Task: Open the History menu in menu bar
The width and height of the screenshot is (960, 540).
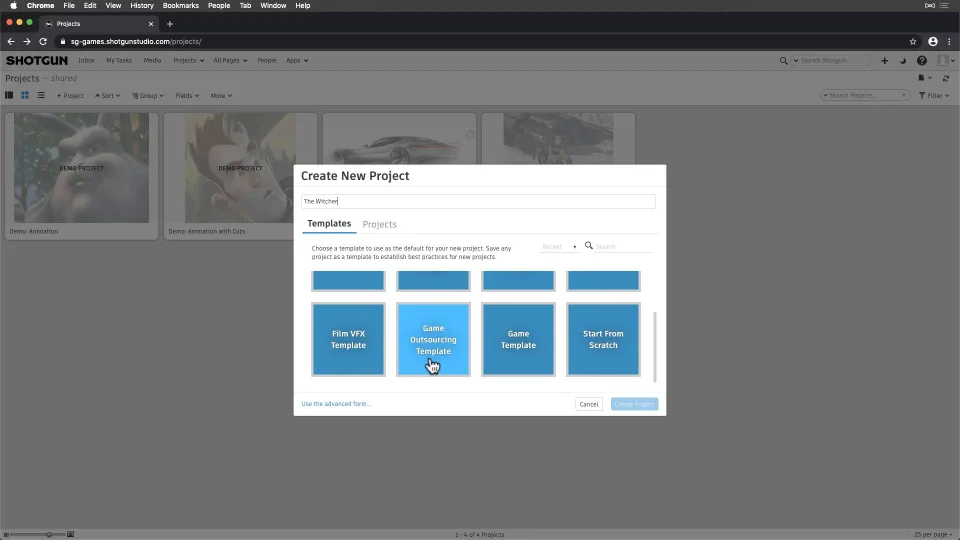Action: (x=141, y=6)
